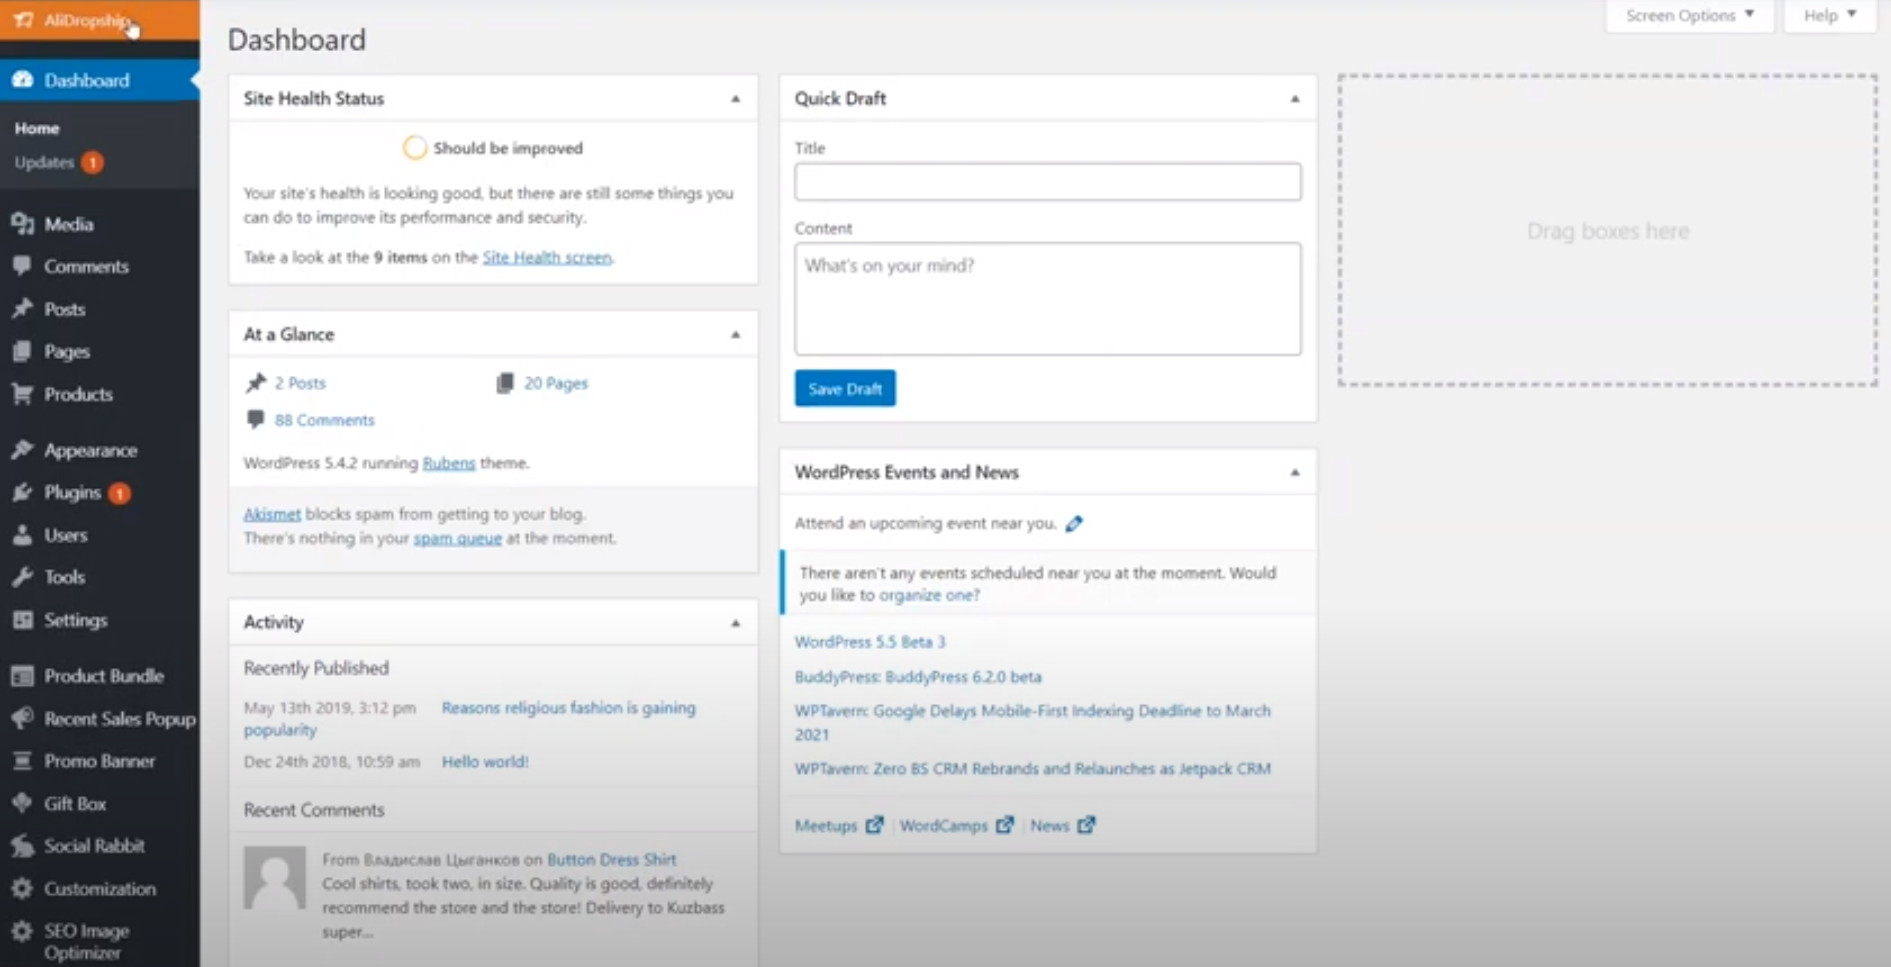Click the Save Draft button
1891x967 pixels.
845,388
